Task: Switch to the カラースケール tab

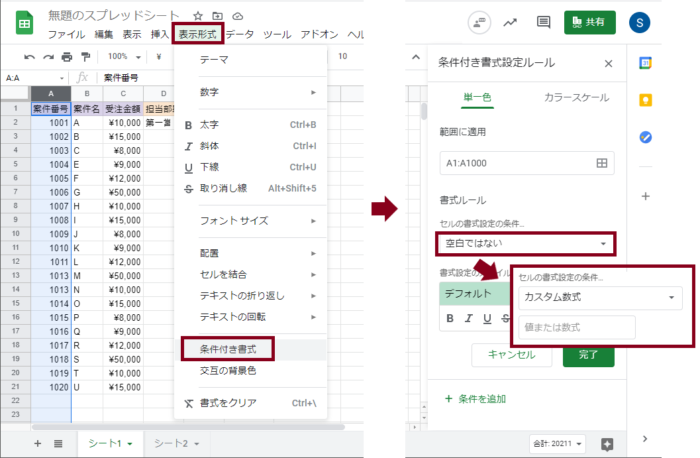Action: pyautogui.click(x=574, y=98)
